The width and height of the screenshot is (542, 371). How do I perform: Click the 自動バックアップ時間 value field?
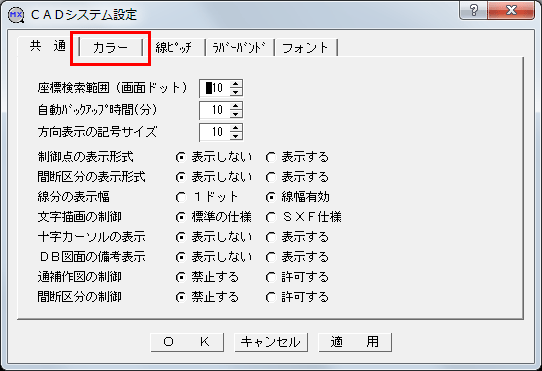tap(215, 110)
